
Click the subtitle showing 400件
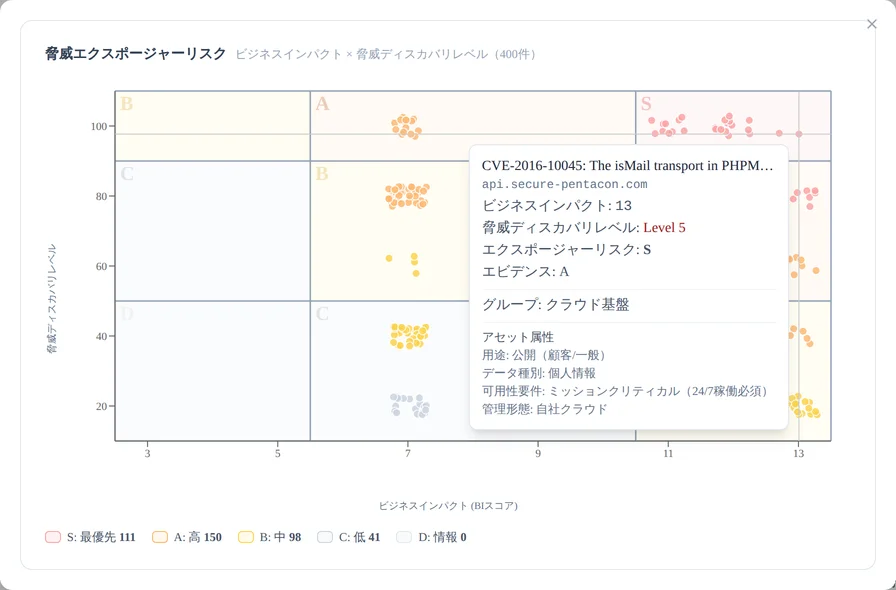click(386, 54)
